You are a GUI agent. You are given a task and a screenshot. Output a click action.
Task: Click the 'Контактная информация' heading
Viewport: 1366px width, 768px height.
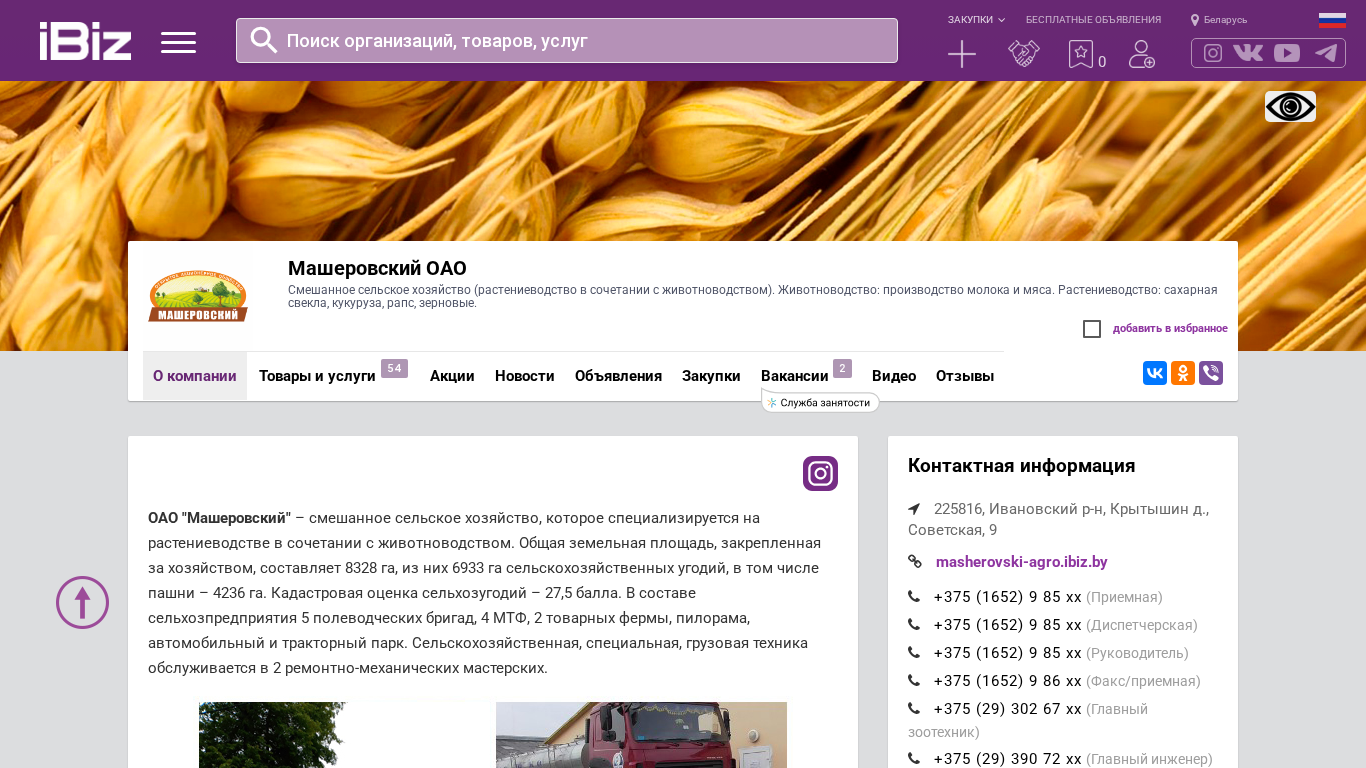[x=1021, y=466]
